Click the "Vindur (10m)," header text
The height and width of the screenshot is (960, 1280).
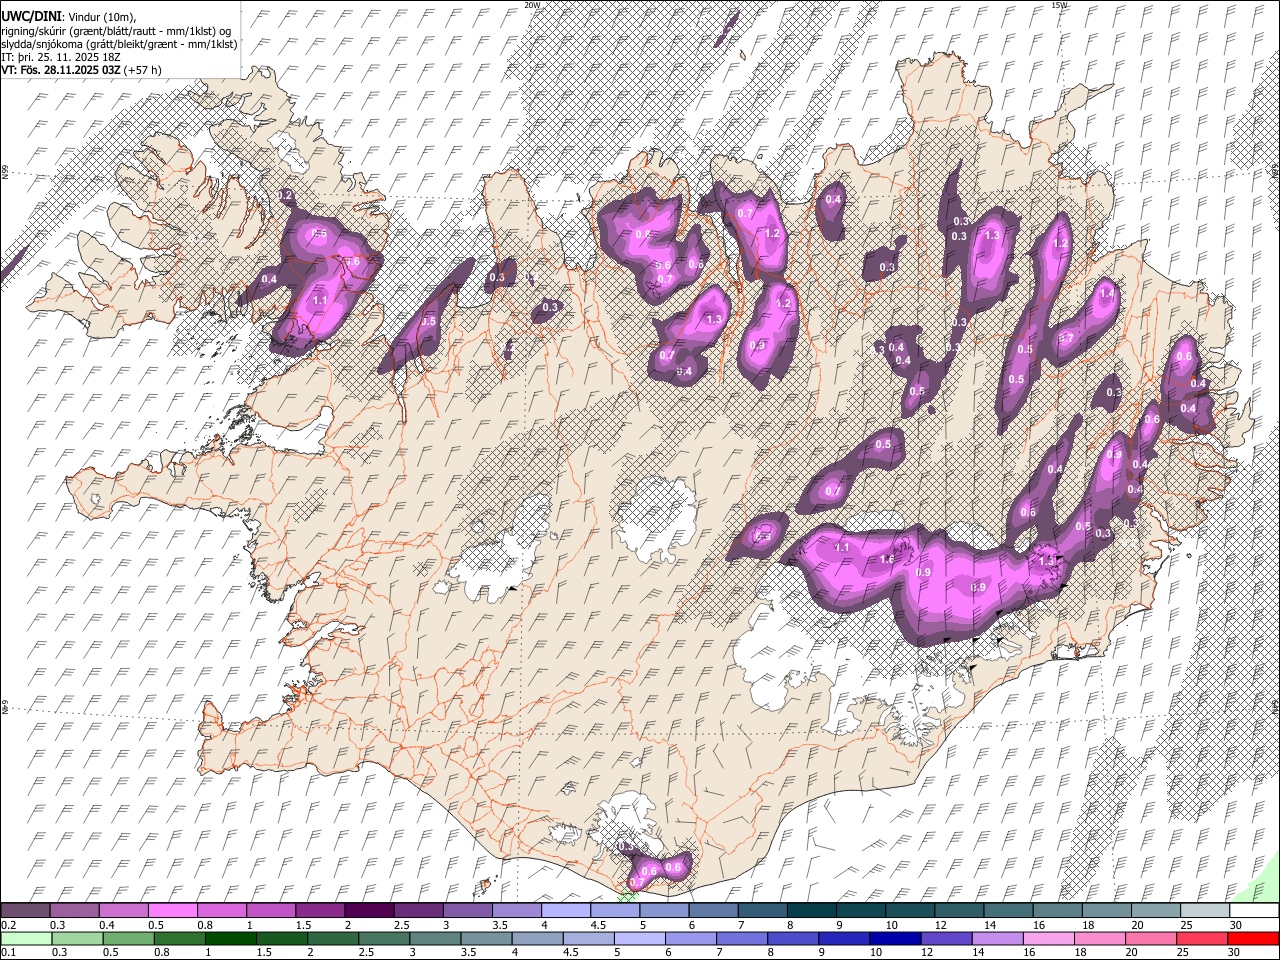pos(101,17)
